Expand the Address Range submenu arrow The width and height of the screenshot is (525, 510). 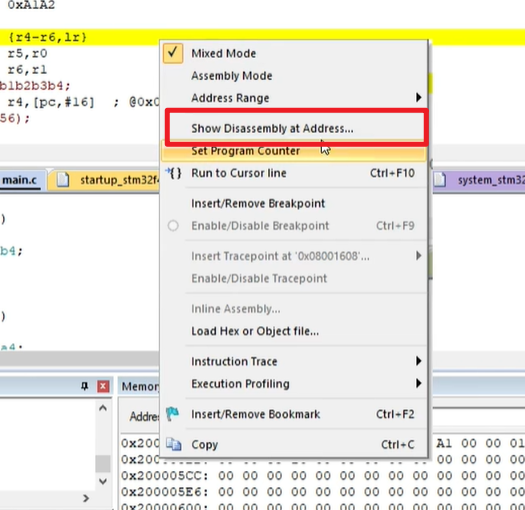[418, 97]
